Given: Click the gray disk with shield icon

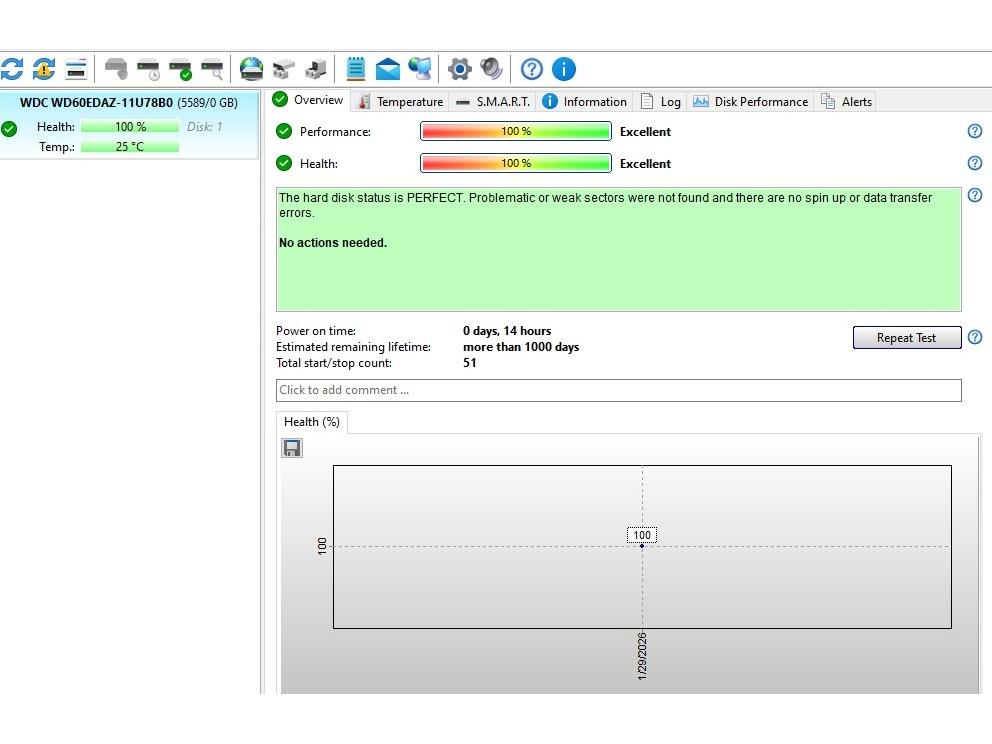Looking at the screenshot, I should point(116,69).
